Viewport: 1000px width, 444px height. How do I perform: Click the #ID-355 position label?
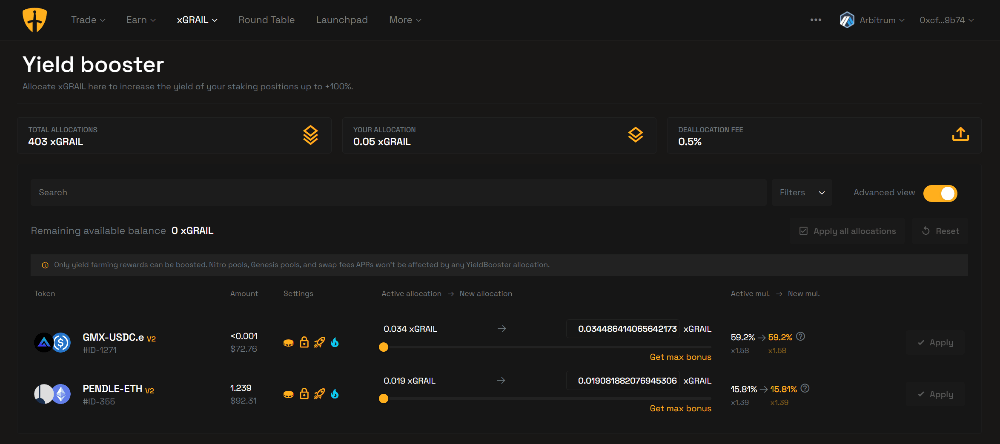[99, 401]
